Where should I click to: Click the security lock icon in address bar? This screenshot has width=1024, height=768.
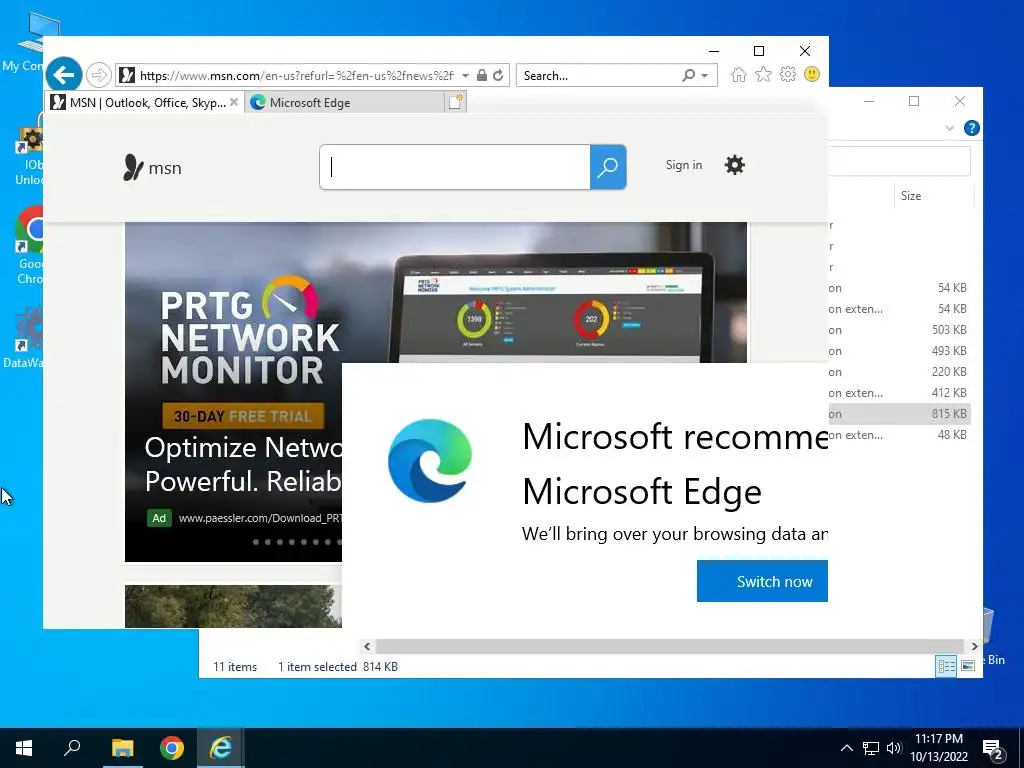coord(481,75)
